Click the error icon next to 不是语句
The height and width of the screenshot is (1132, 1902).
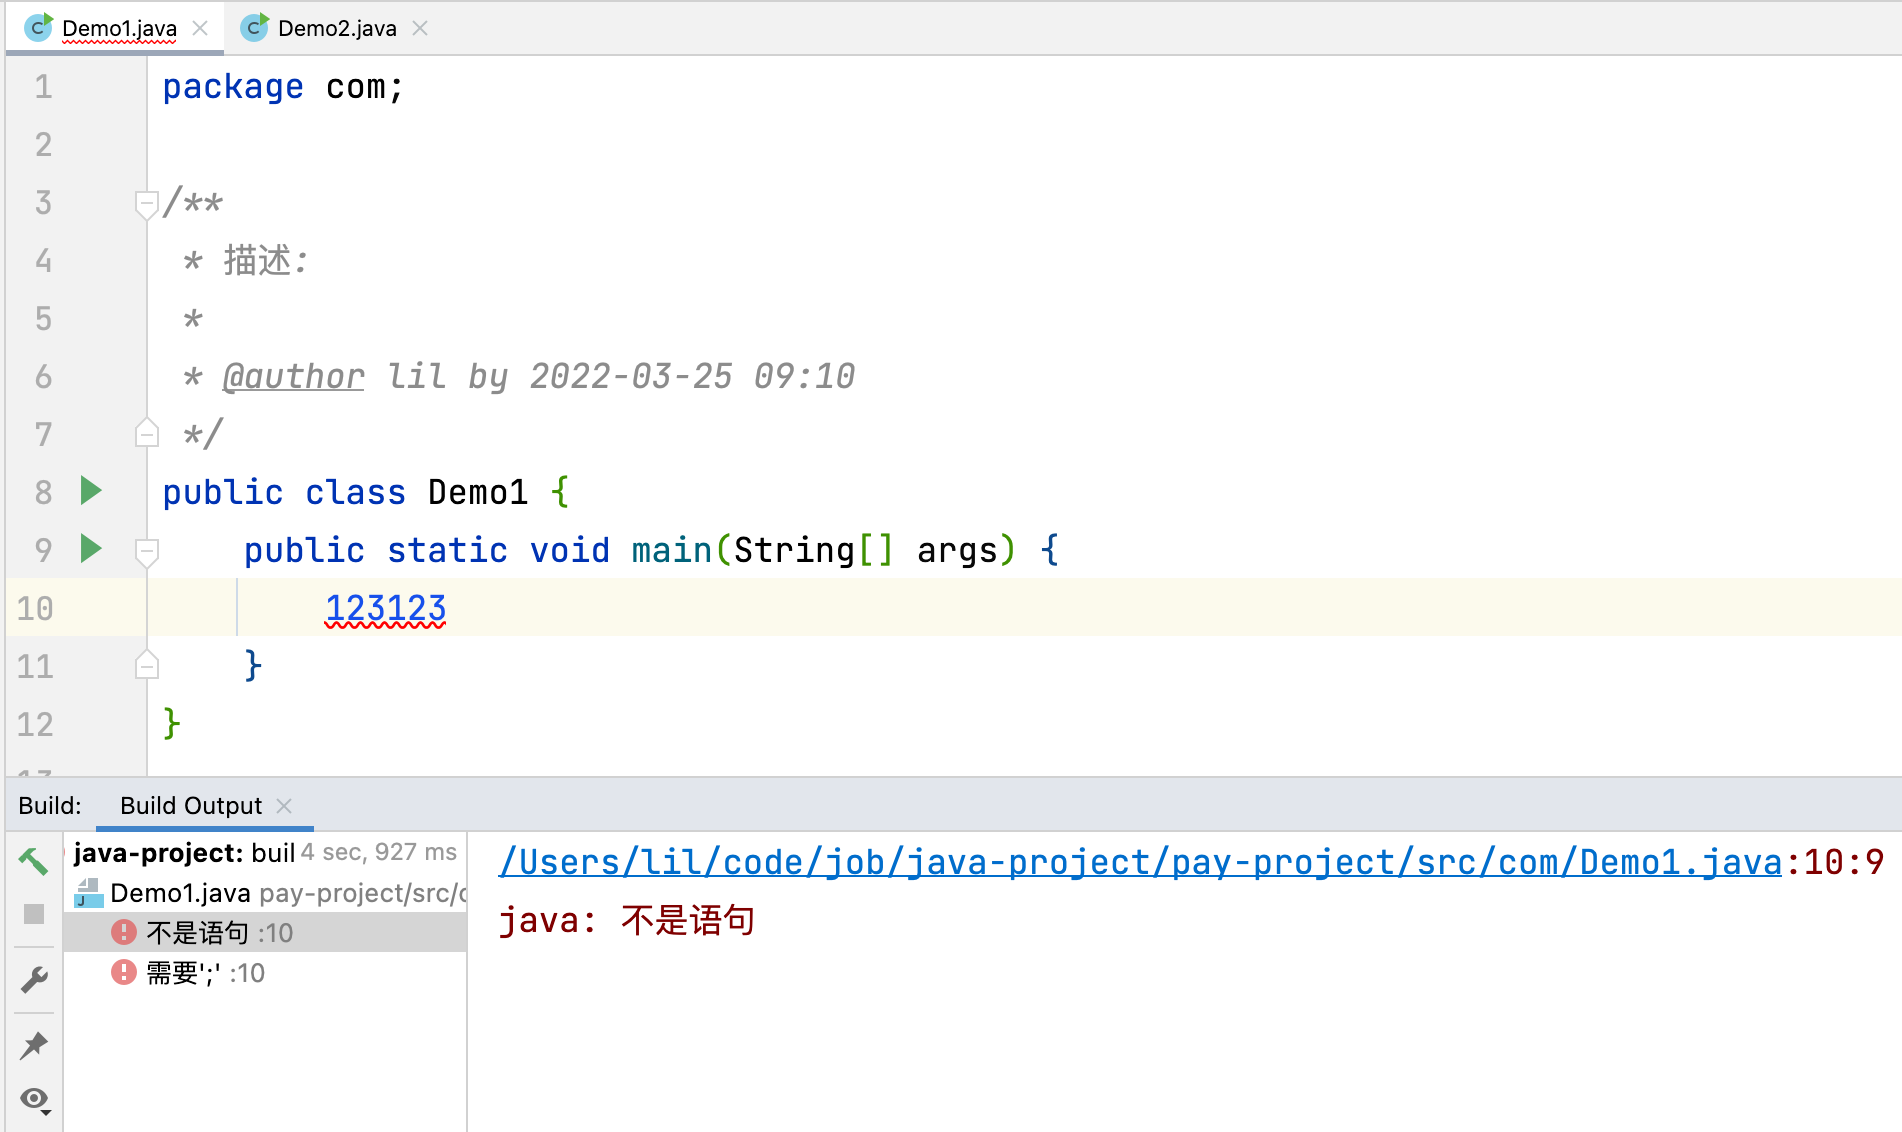tap(122, 932)
